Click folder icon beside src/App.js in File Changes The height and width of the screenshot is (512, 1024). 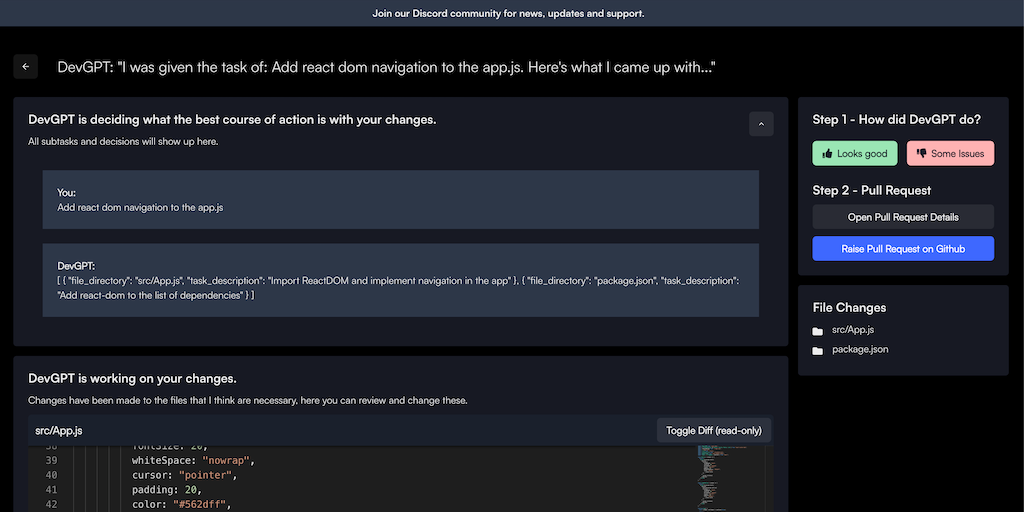click(818, 330)
